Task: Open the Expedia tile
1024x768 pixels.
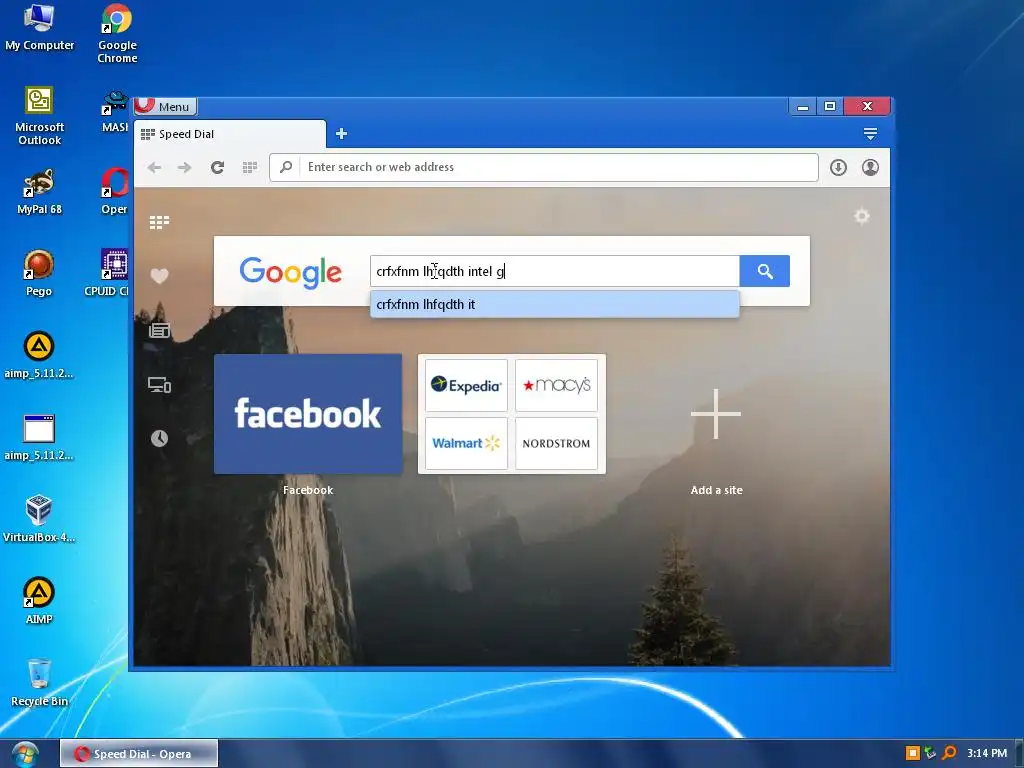Action: (x=466, y=385)
